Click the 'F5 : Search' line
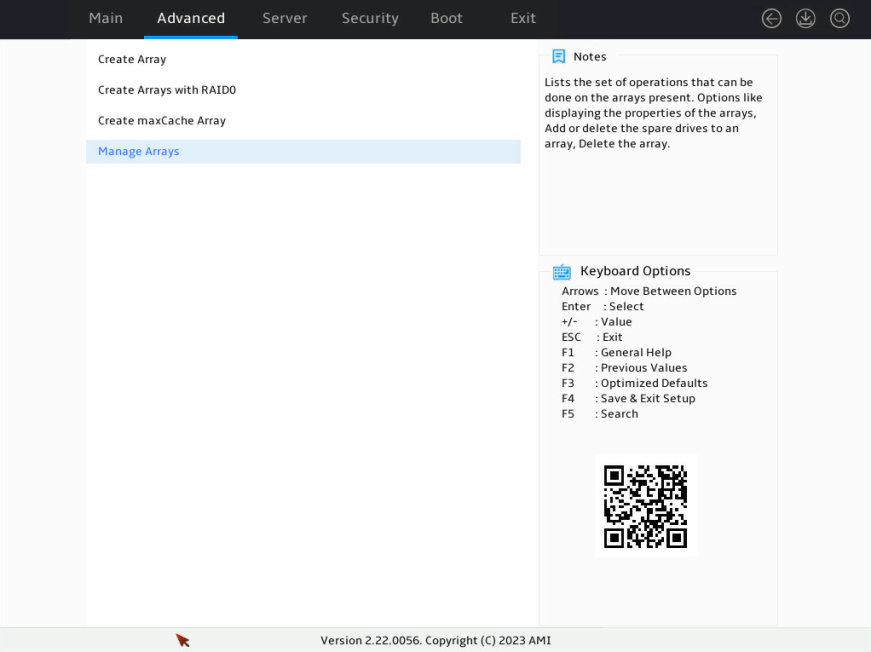Image resolution: width=871 pixels, height=652 pixels. (x=599, y=414)
